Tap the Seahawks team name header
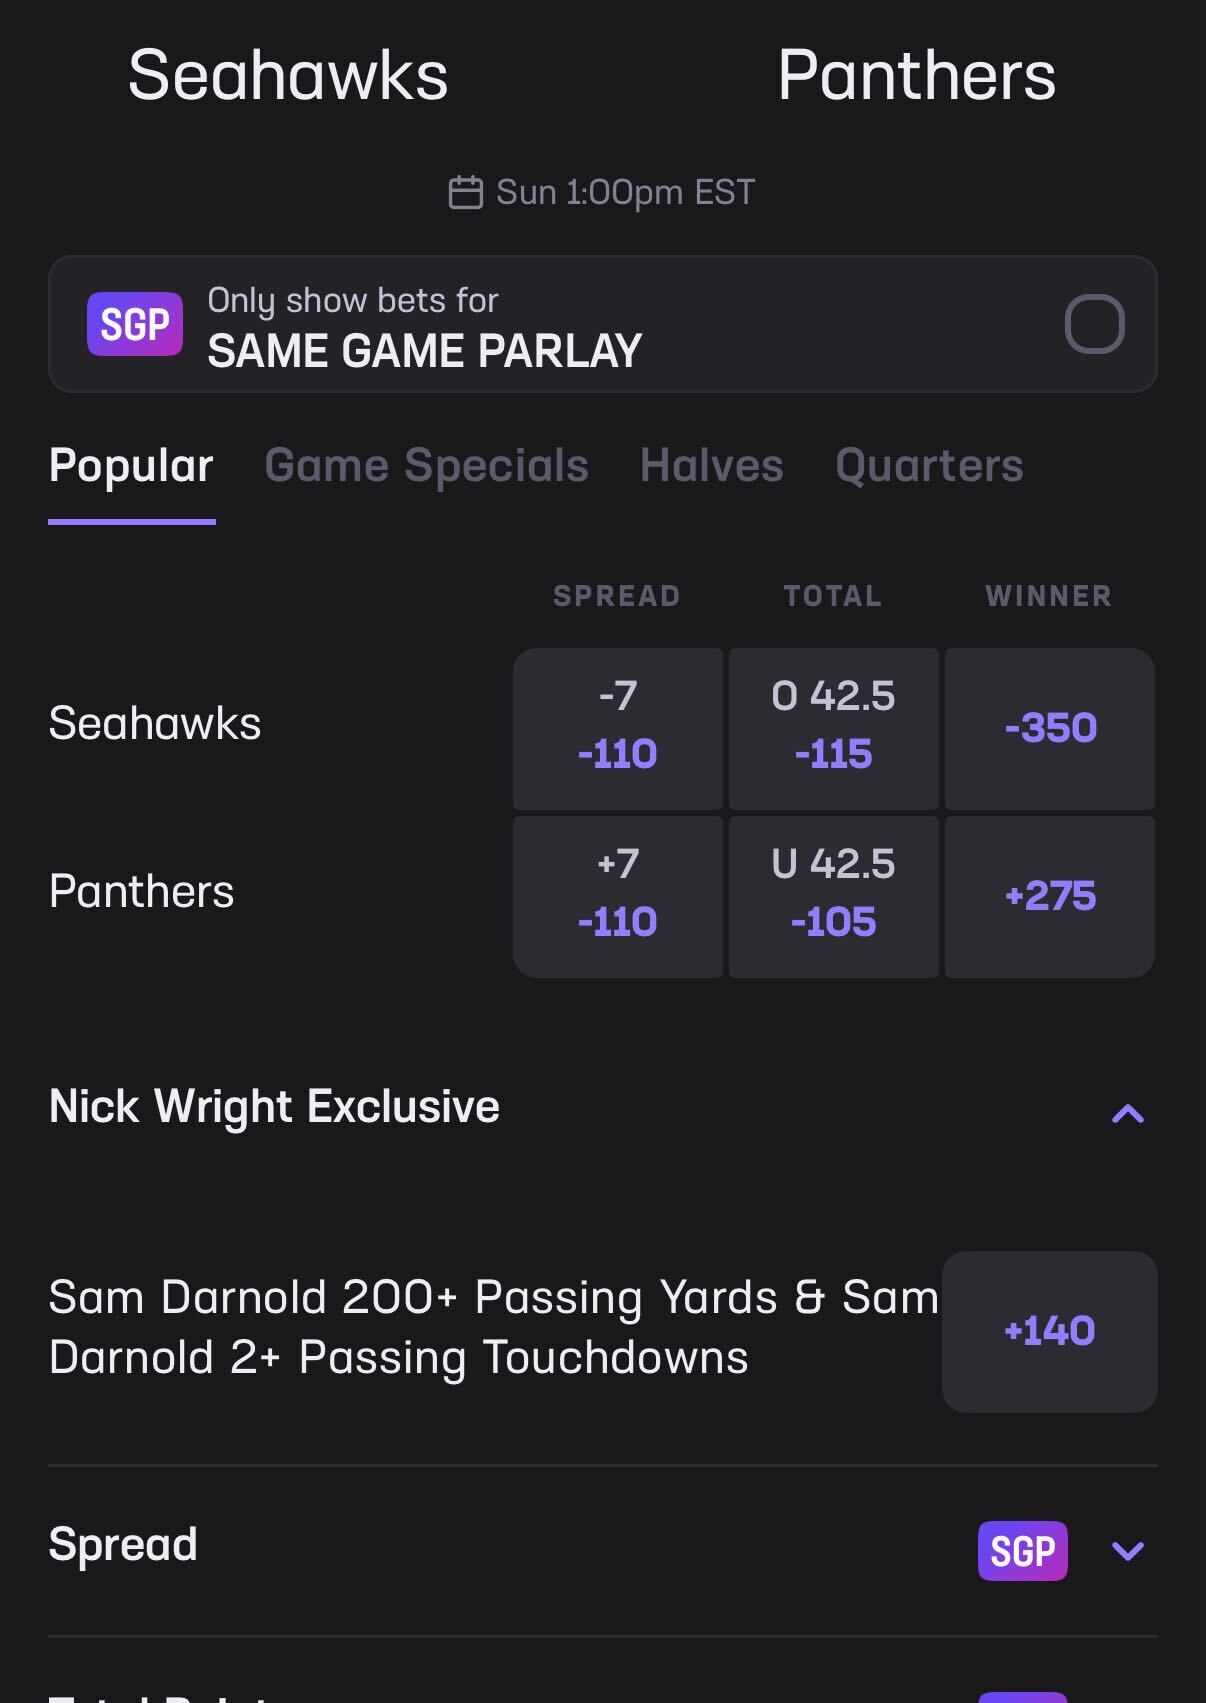The width and height of the screenshot is (1206, 1703). click(x=288, y=76)
